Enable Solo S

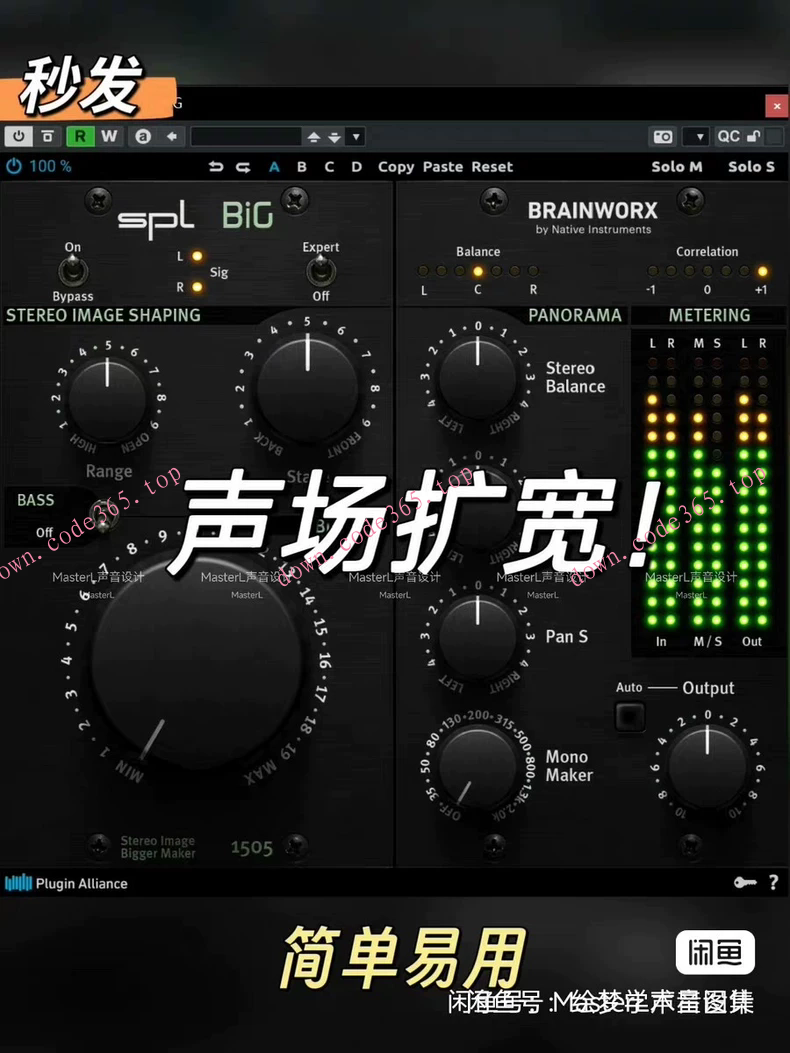click(751, 167)
